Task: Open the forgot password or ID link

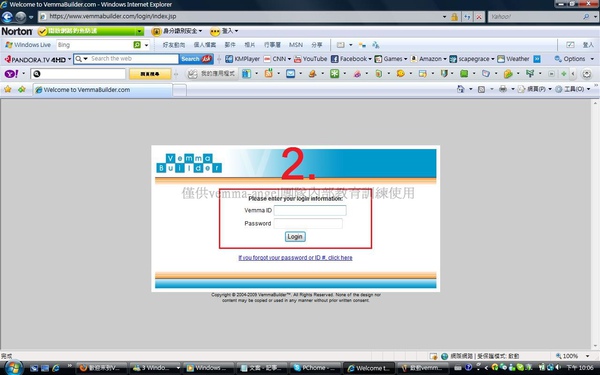Action: coord(295,258)
